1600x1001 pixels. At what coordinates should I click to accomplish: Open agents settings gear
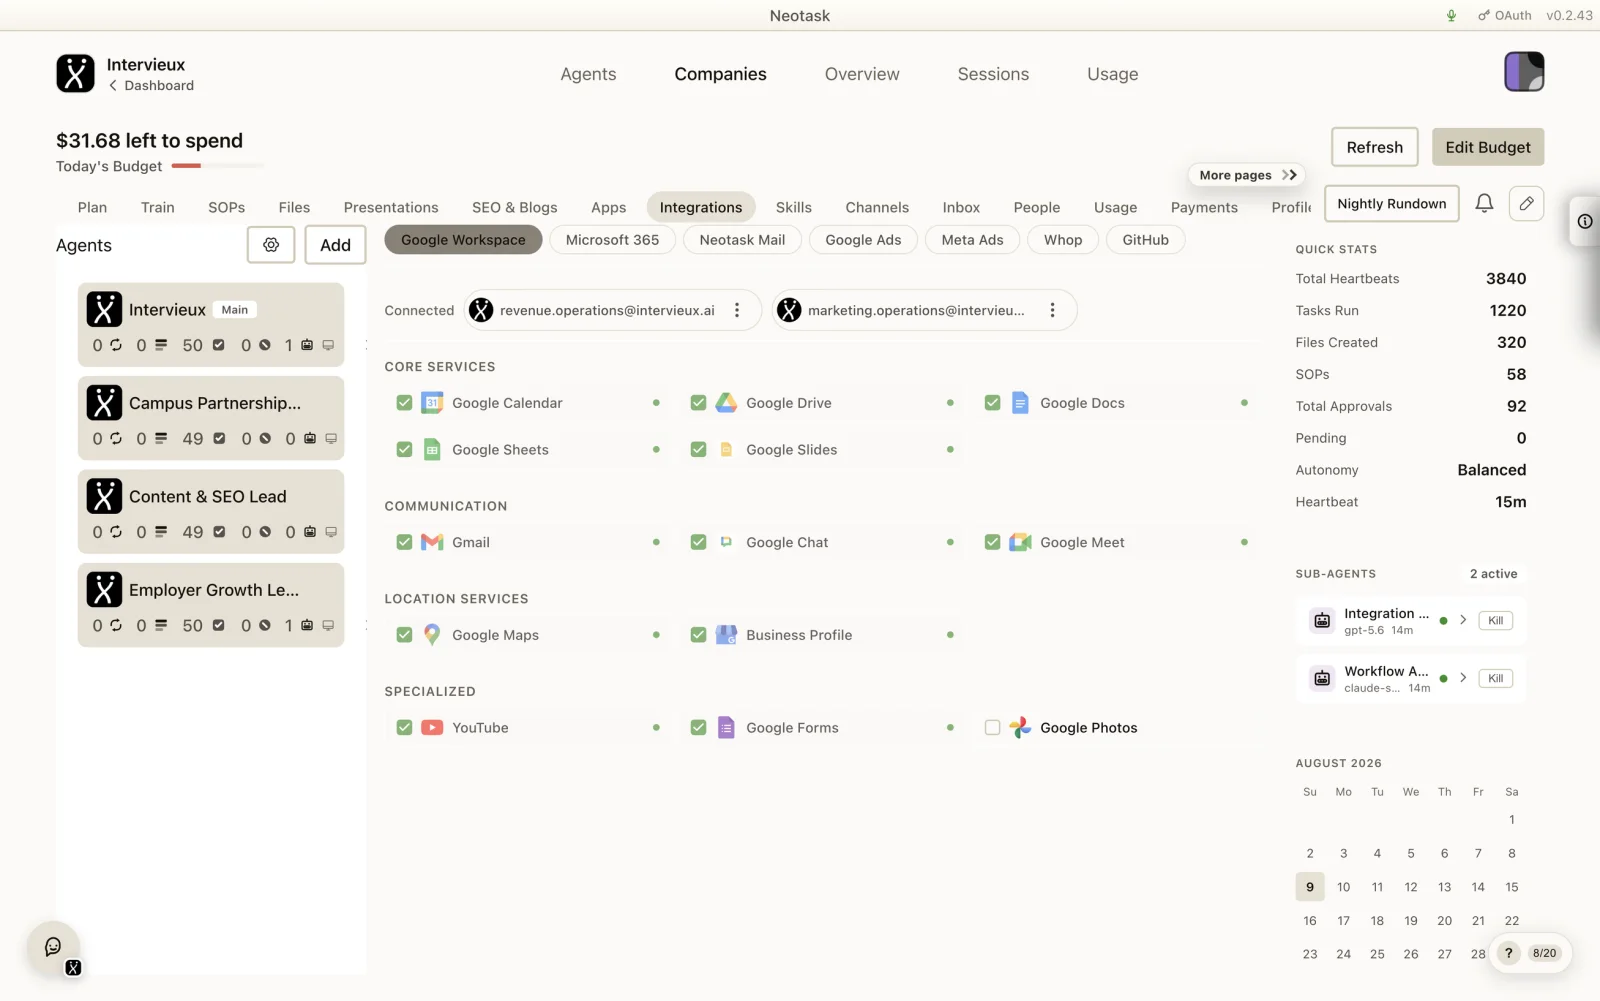[x=271, y=245]
